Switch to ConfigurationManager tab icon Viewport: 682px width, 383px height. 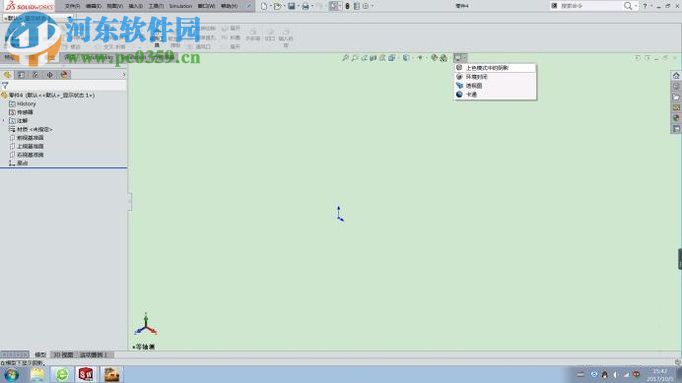[36, 75]
